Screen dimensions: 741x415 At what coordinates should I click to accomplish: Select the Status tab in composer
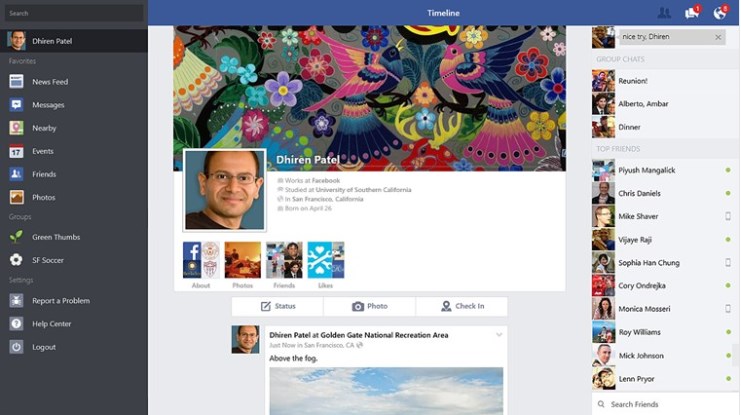(x=277, y=306)
